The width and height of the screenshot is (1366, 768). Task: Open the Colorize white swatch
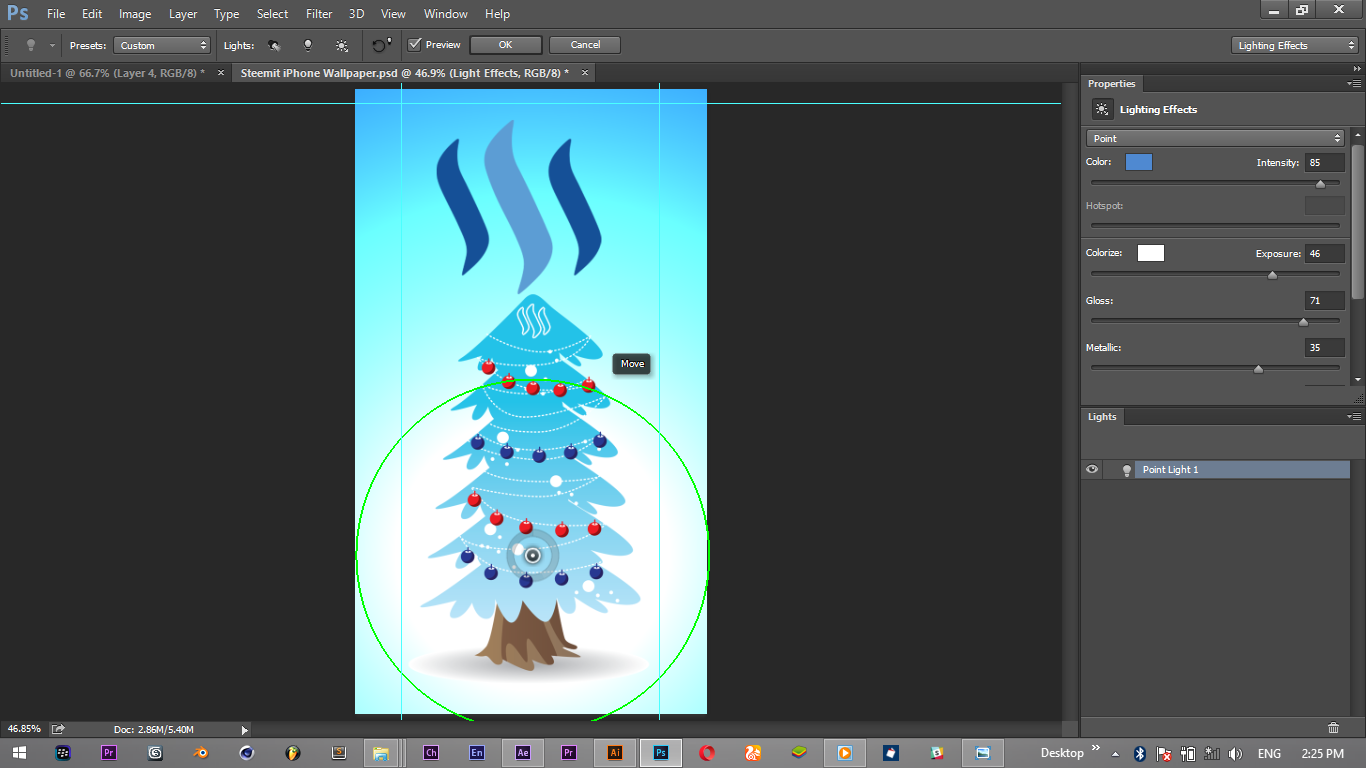1151,253
